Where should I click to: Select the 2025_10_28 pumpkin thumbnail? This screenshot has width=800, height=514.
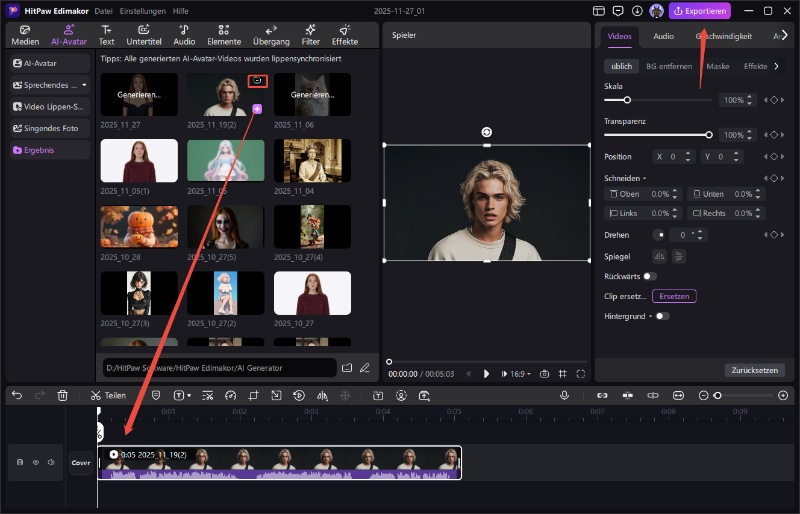tap(139, 227)
